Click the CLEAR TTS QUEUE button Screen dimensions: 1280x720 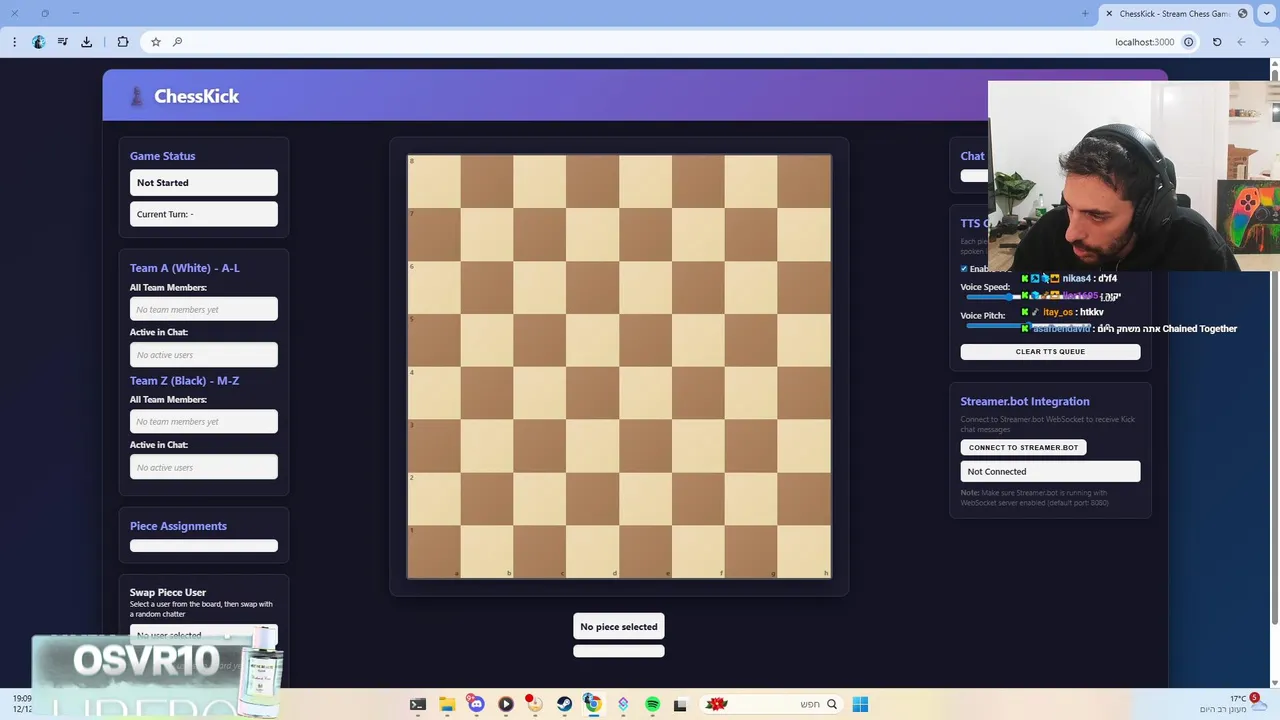(1050, 351)
